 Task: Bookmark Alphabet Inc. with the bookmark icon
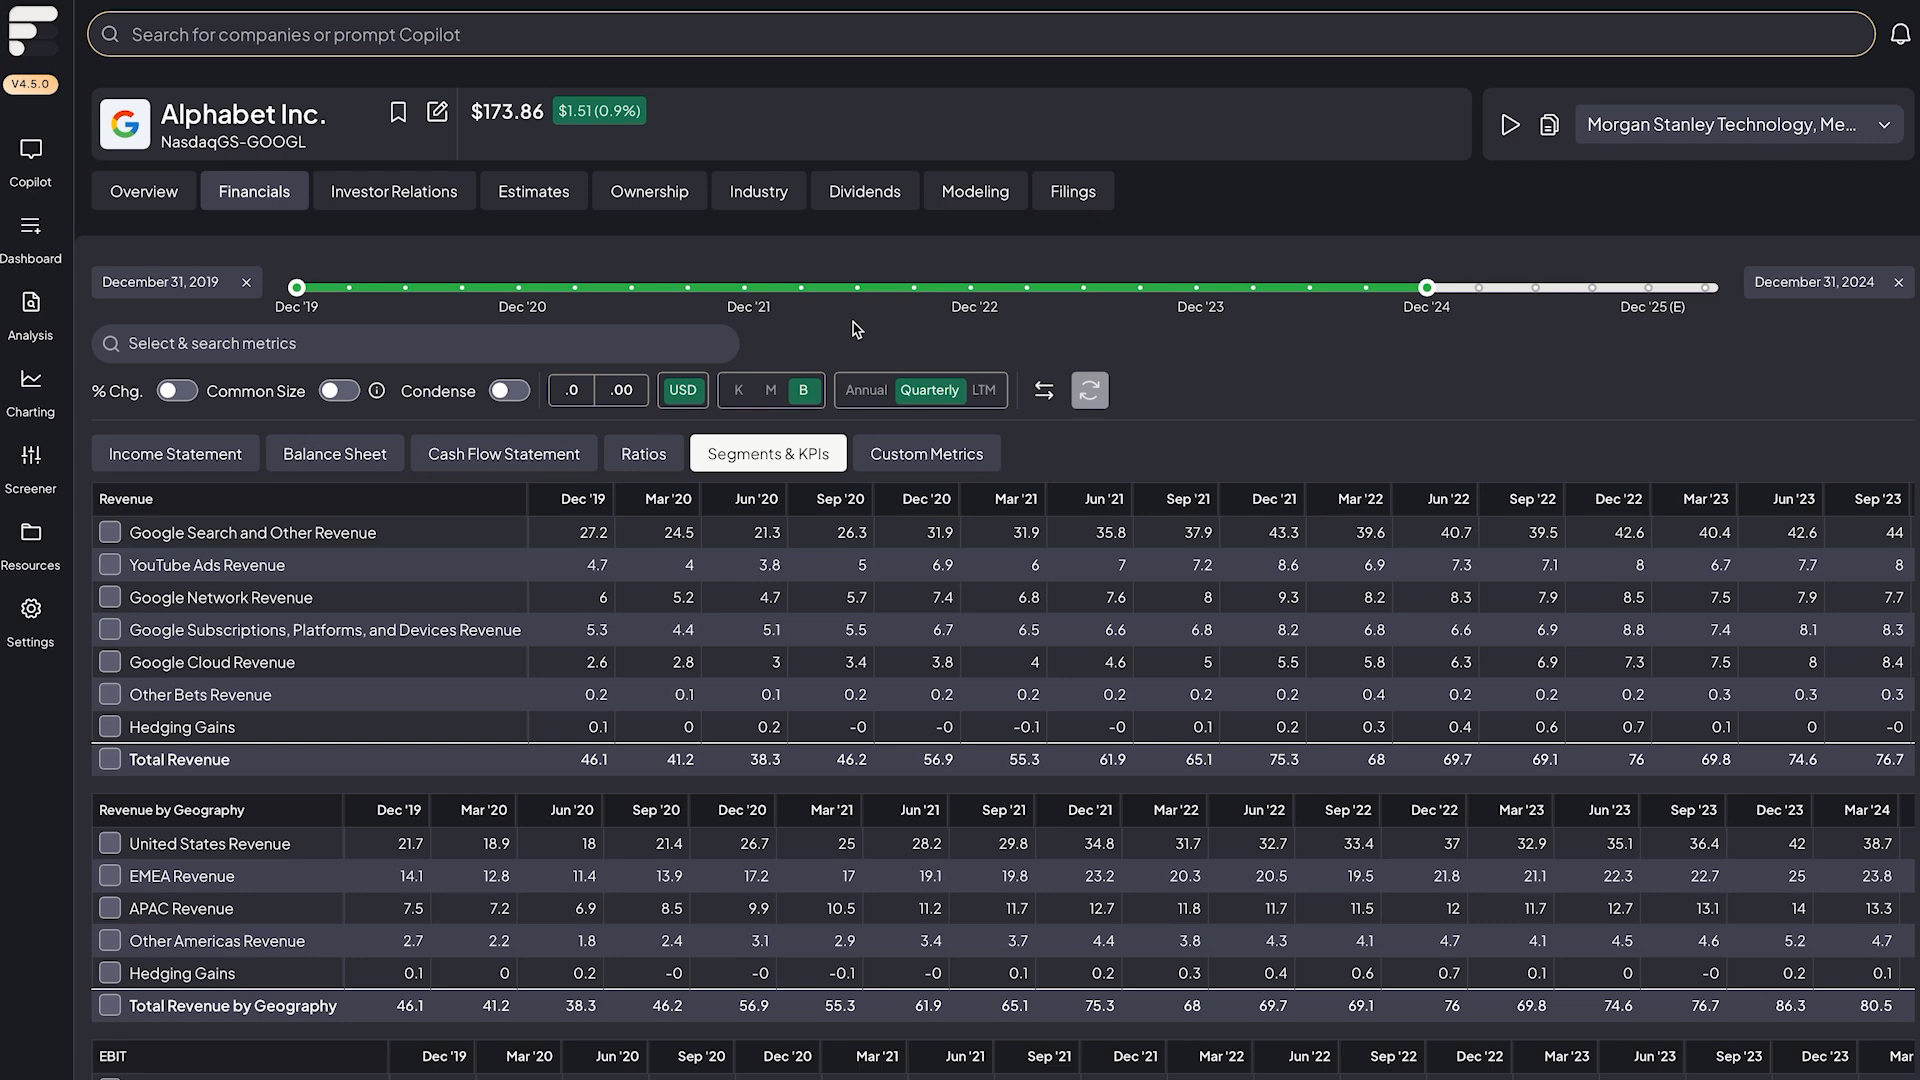pos(398,112)
